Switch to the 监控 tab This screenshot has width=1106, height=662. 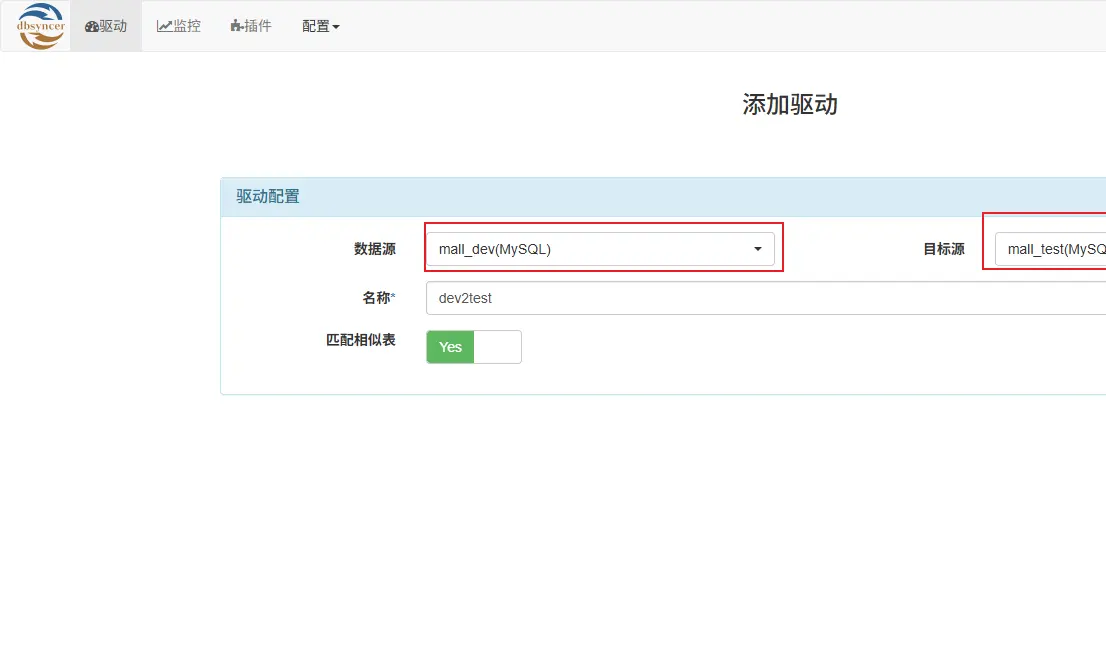pyautogui.click(x=178, y=26)
